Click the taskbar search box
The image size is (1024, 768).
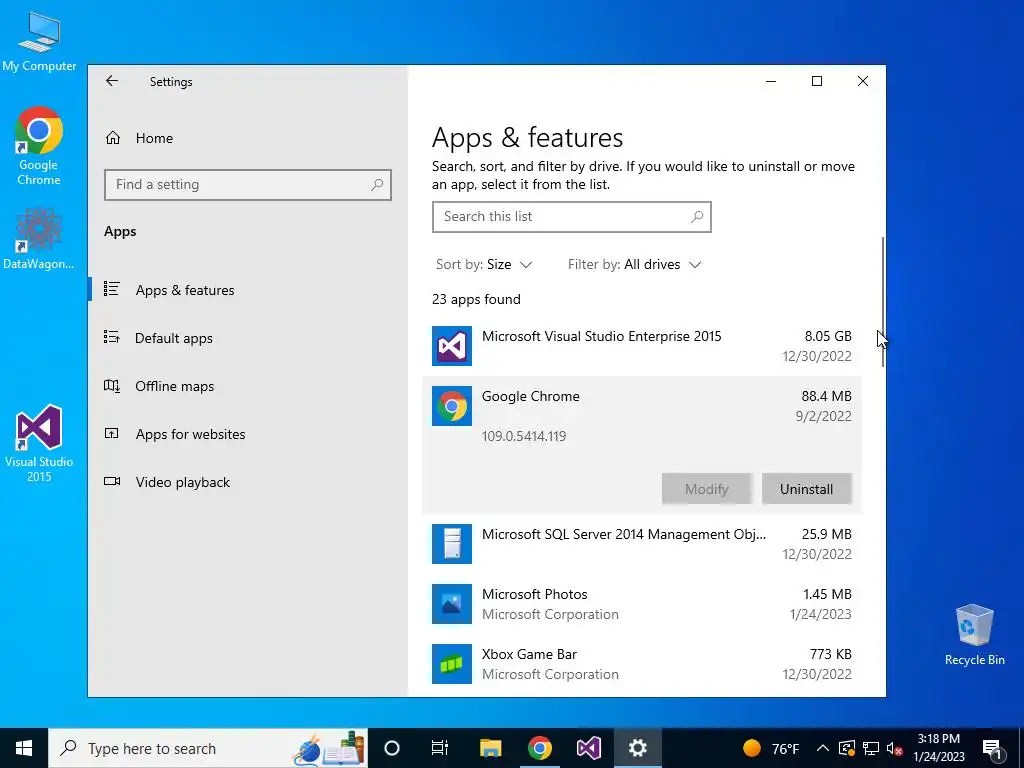pyautogui.click(x=208, y=748)
